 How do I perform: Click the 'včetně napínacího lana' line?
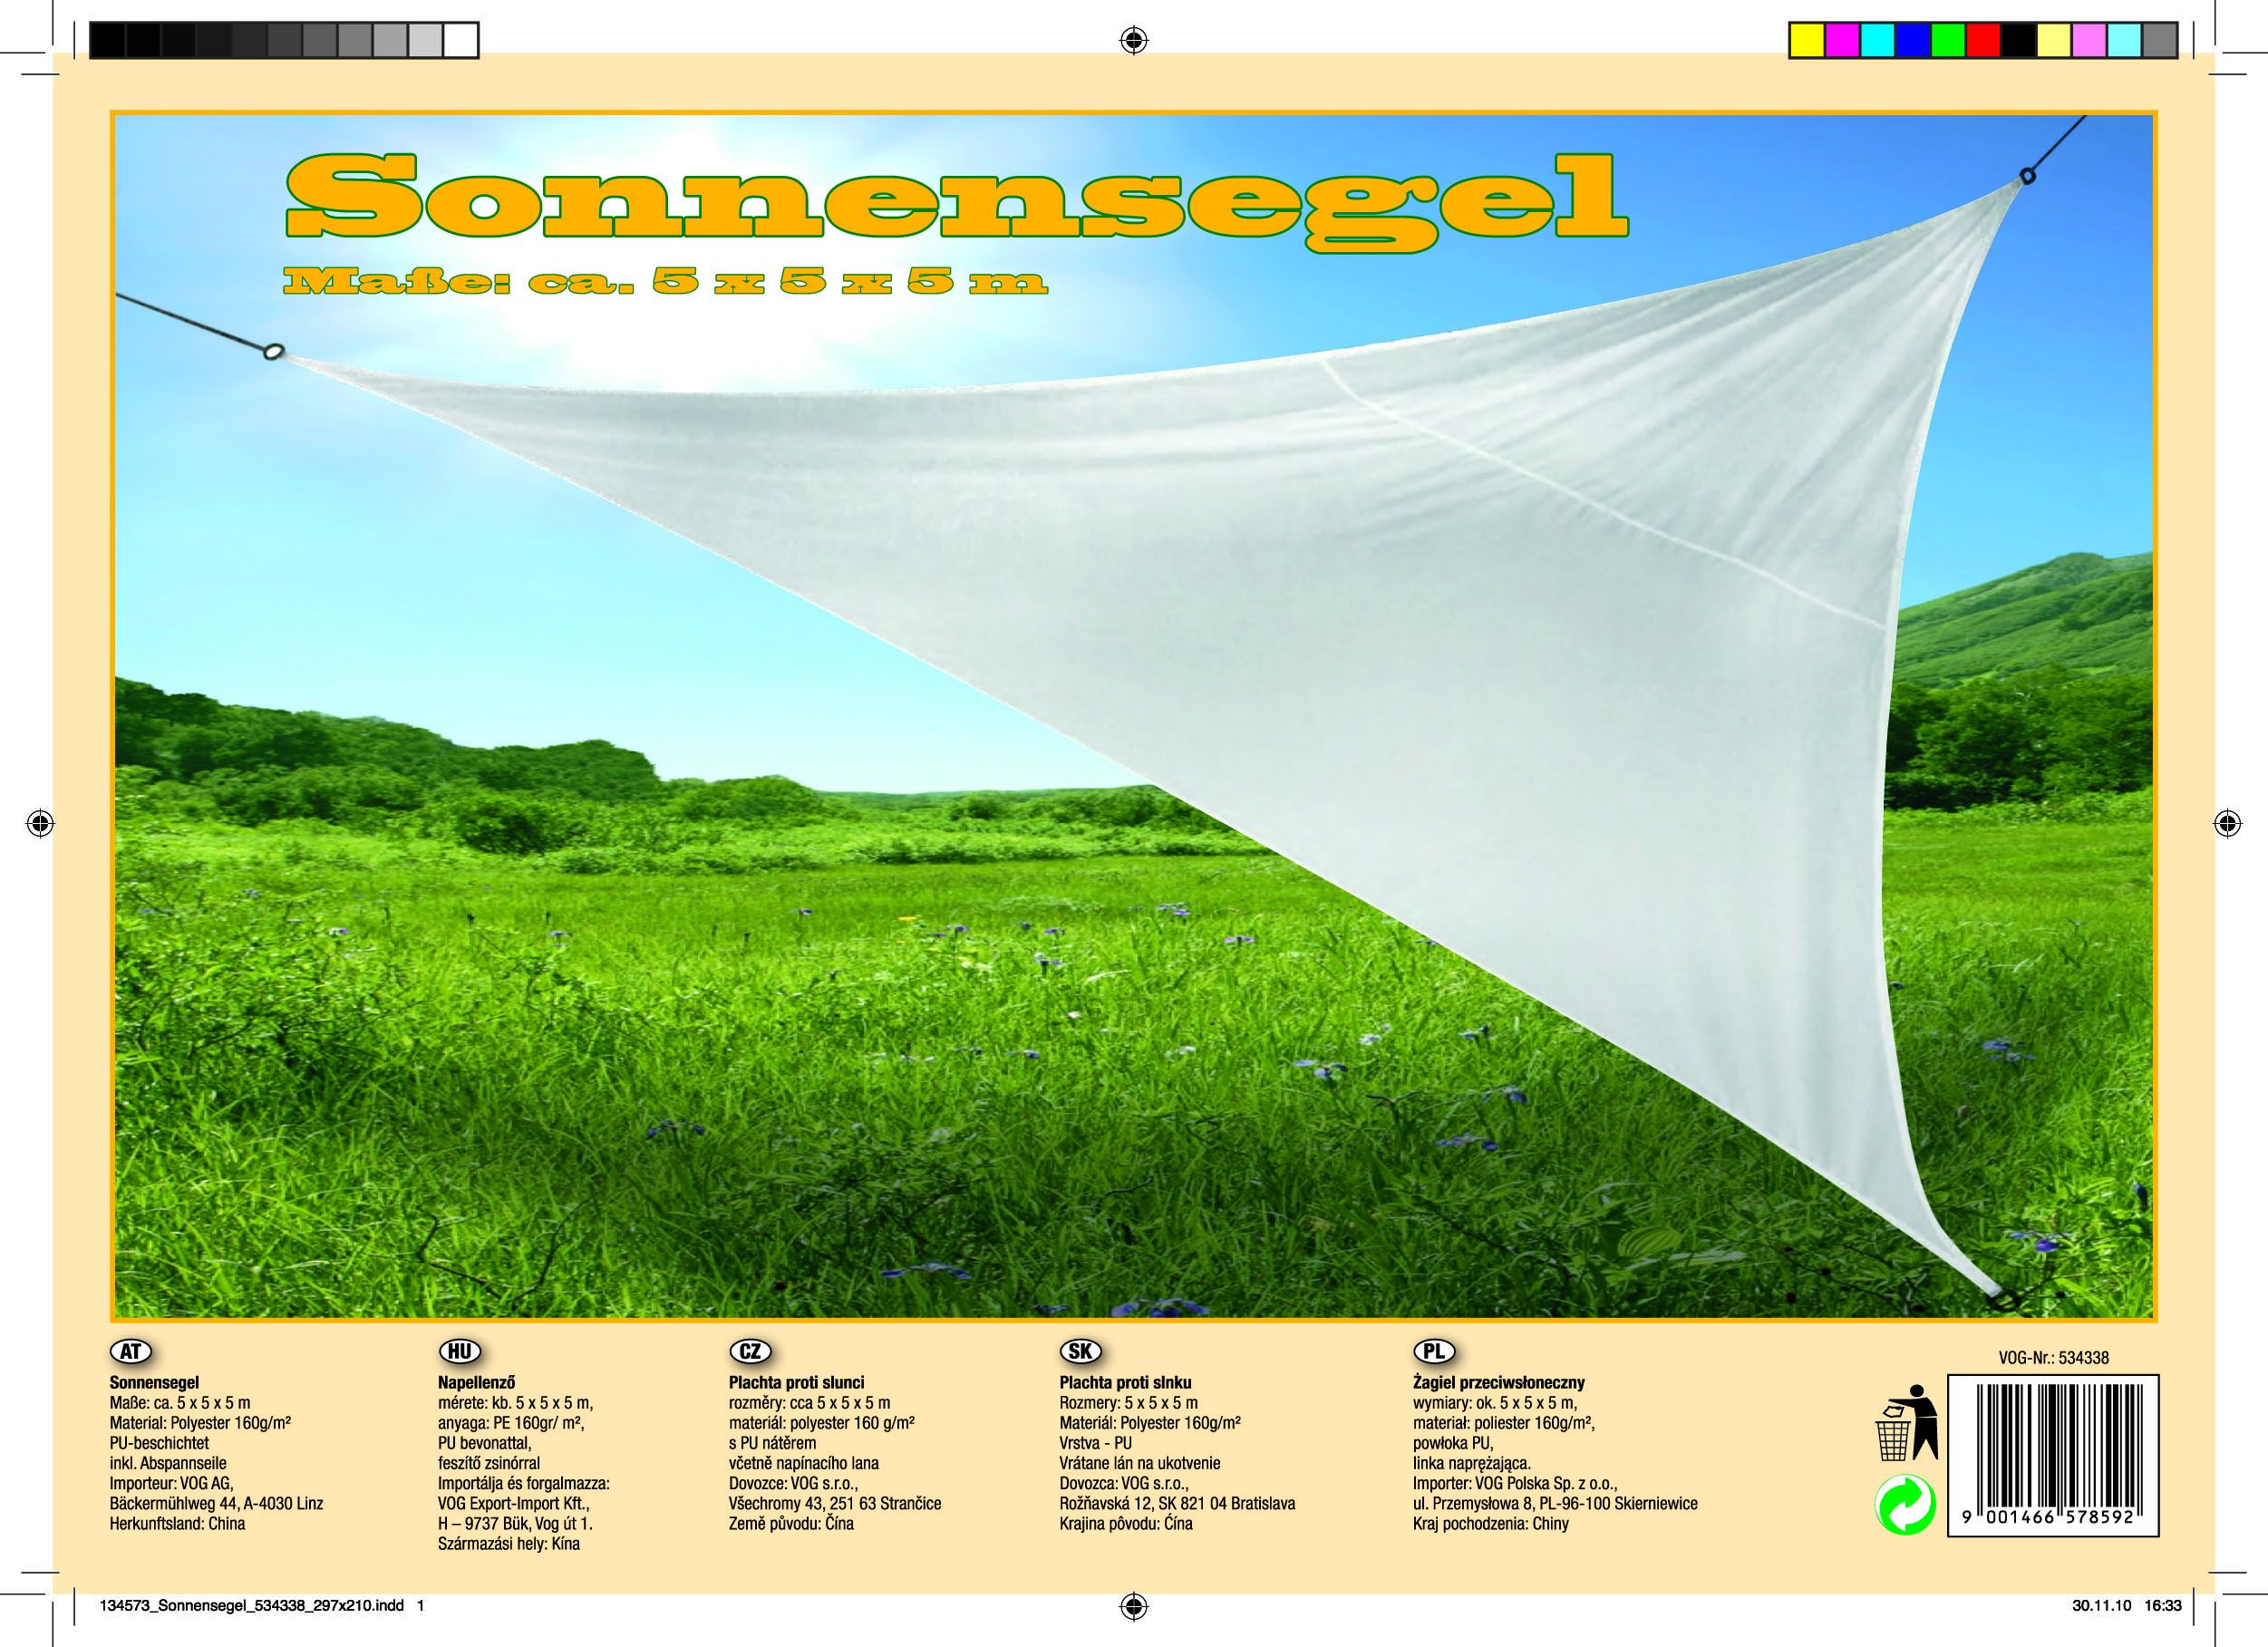804,1463
